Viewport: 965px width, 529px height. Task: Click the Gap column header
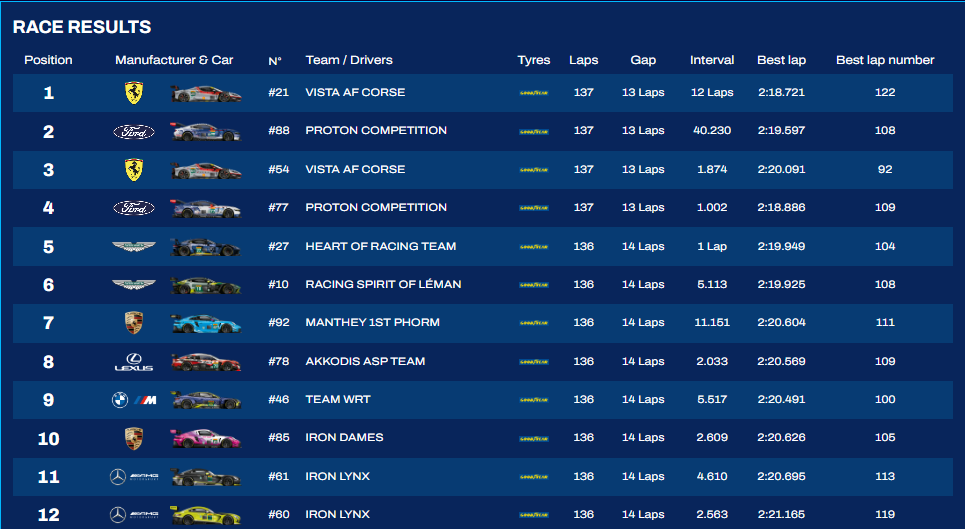coord(643,60)
